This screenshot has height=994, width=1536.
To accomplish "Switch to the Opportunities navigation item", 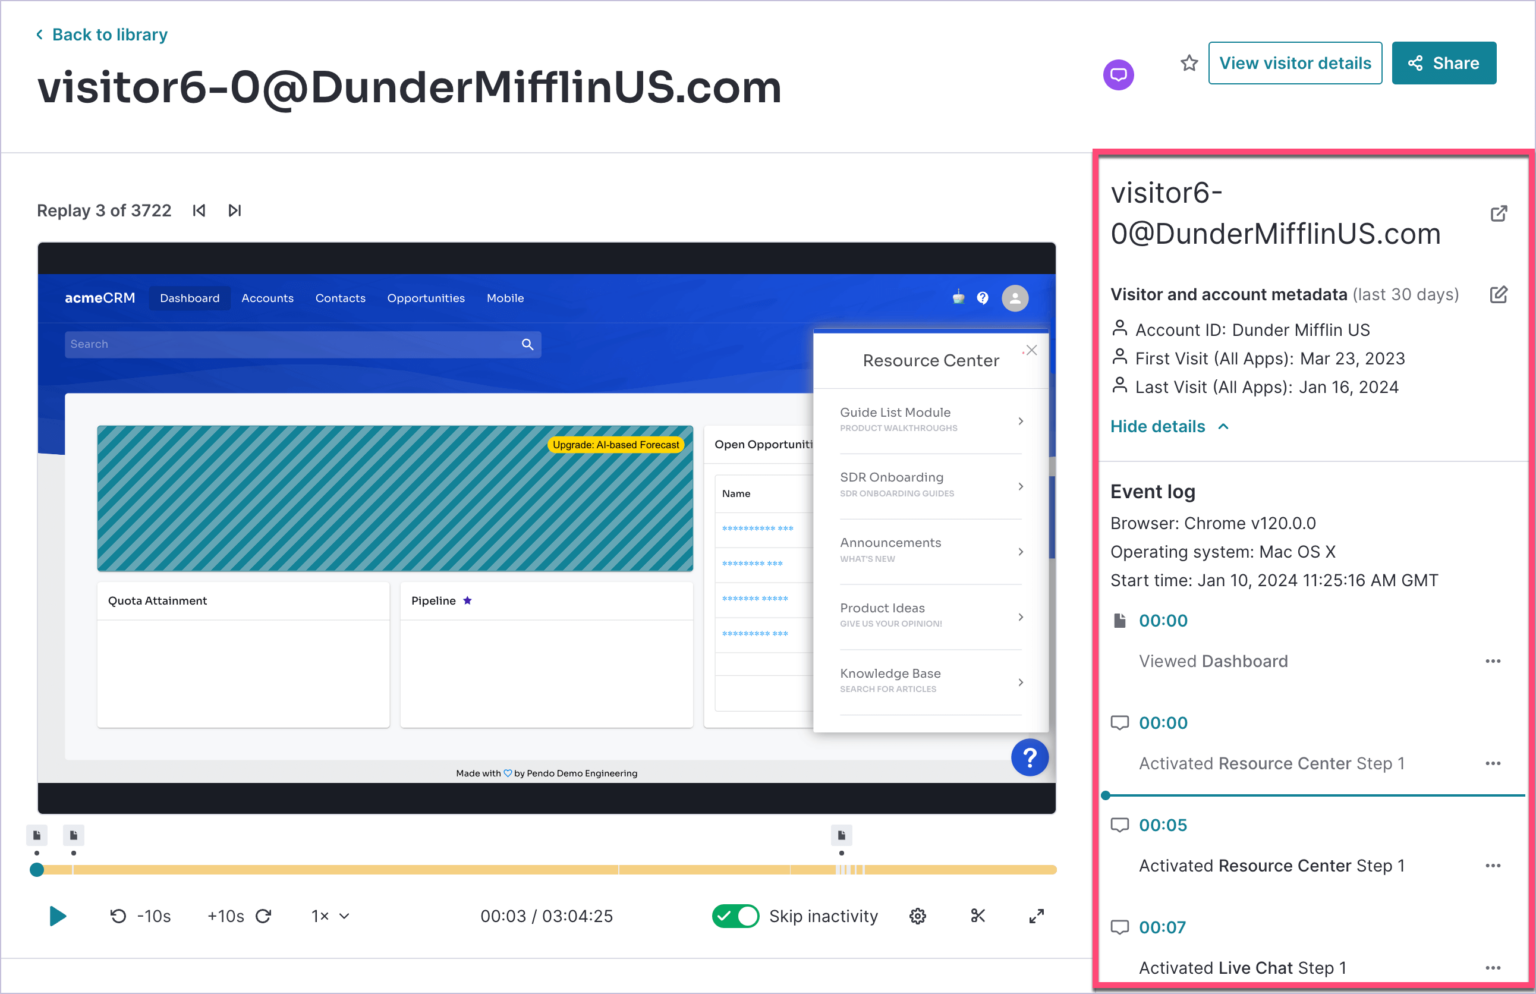I will [426, 298].
